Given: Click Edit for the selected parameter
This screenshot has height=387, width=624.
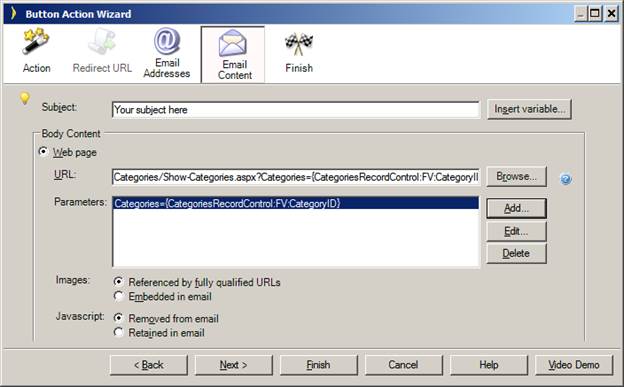Looking at the screenshot, I should [x=516, y=231].
